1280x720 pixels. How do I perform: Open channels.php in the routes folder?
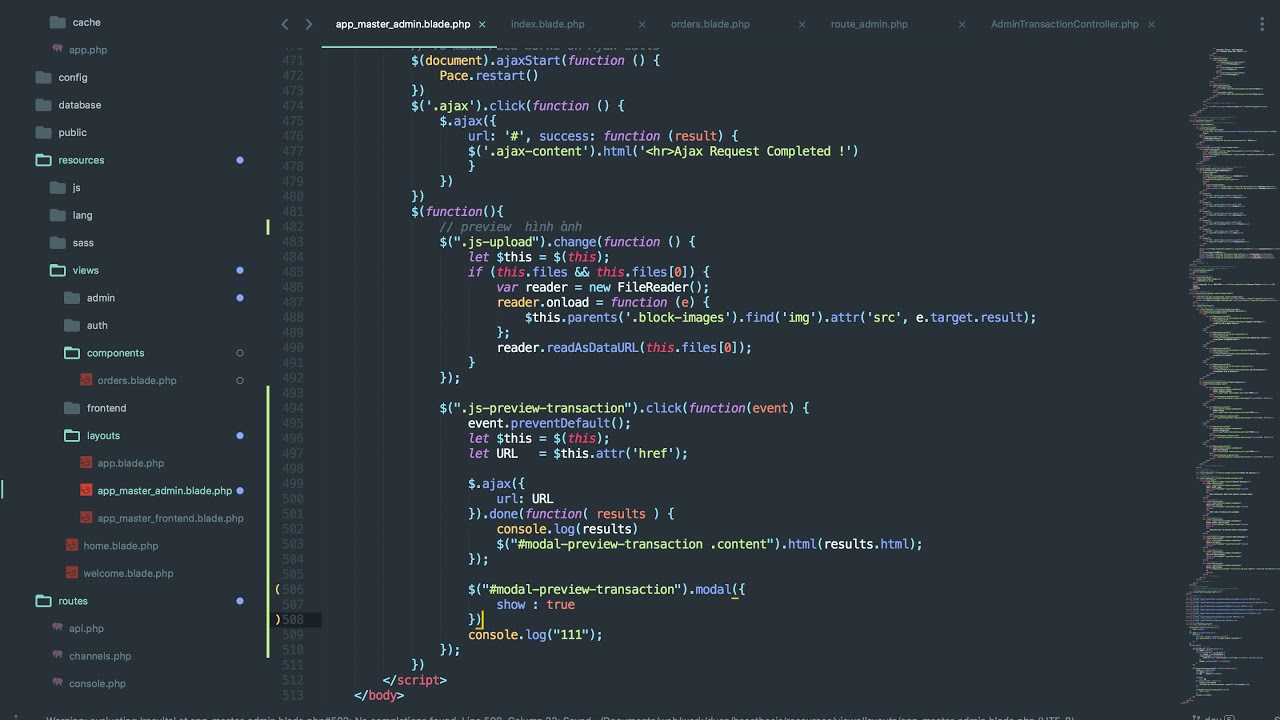point(100,656)
